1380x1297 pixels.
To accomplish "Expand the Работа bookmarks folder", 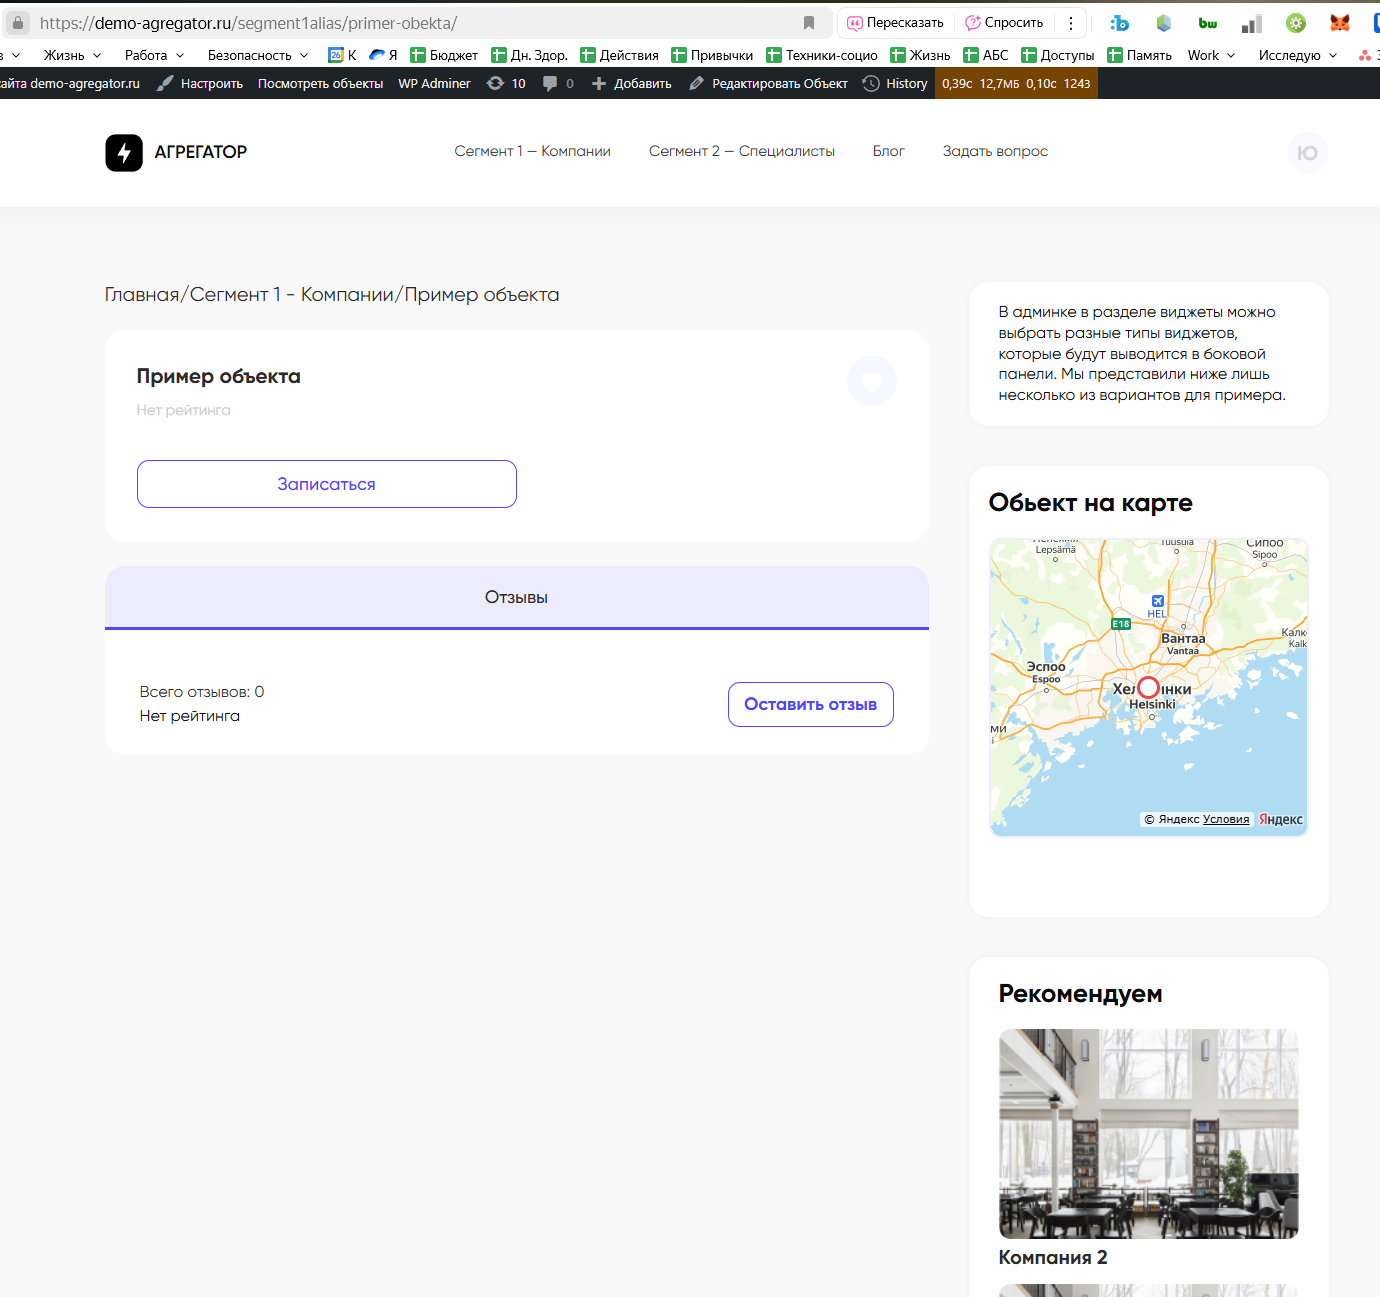I will [x=154, y=55].
